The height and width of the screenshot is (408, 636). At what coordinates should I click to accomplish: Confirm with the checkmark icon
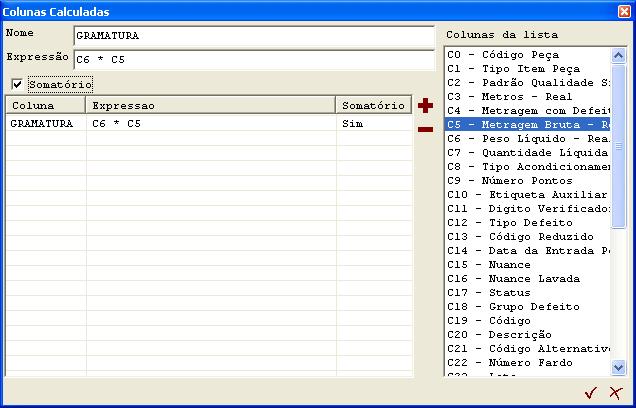pos(591,393)
